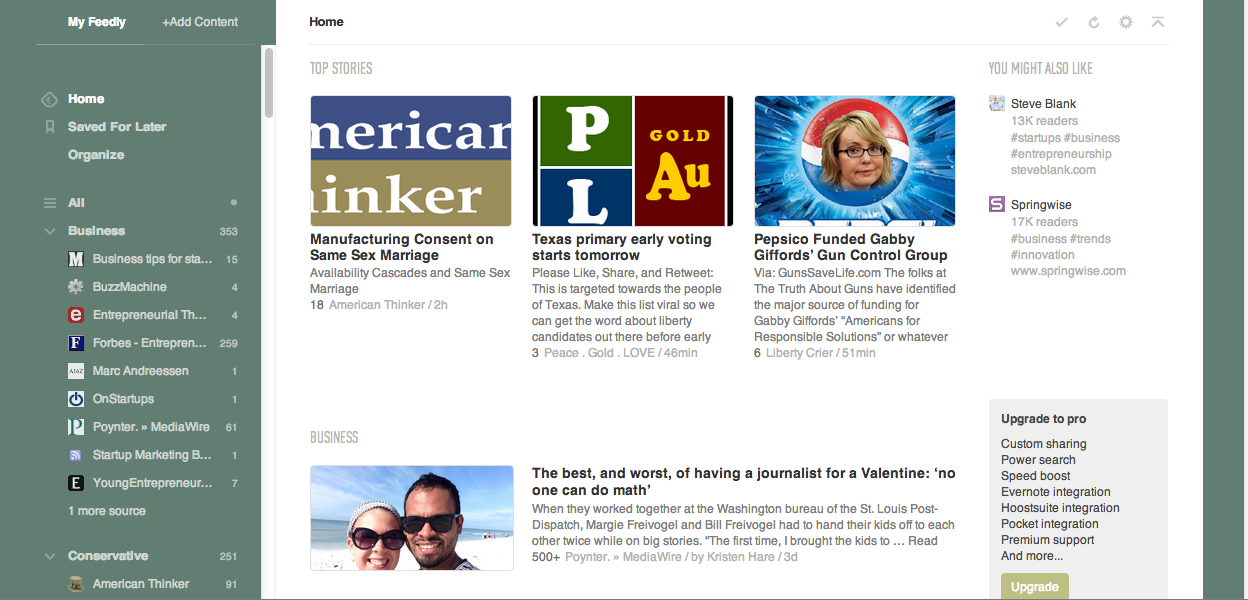This screenshot has height=600, width=1248.
Task: Open the +Add Content tab
Action: pyautogui.click(x=200, y=22)
